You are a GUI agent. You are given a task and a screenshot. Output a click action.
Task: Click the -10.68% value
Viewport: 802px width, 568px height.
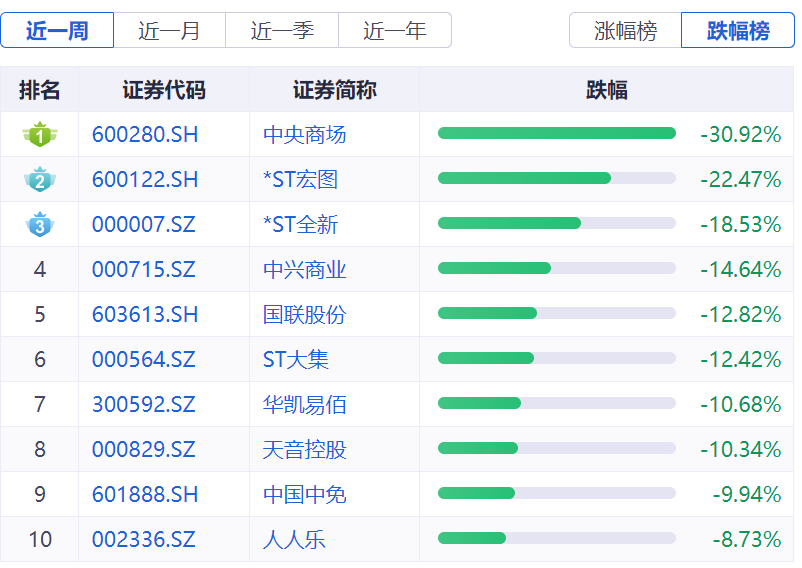point(741,405)
